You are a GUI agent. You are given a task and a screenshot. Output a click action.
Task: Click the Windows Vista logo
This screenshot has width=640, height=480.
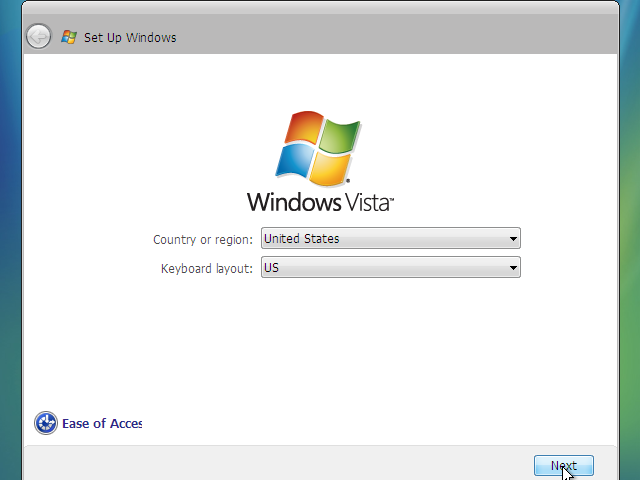(320, 161)
